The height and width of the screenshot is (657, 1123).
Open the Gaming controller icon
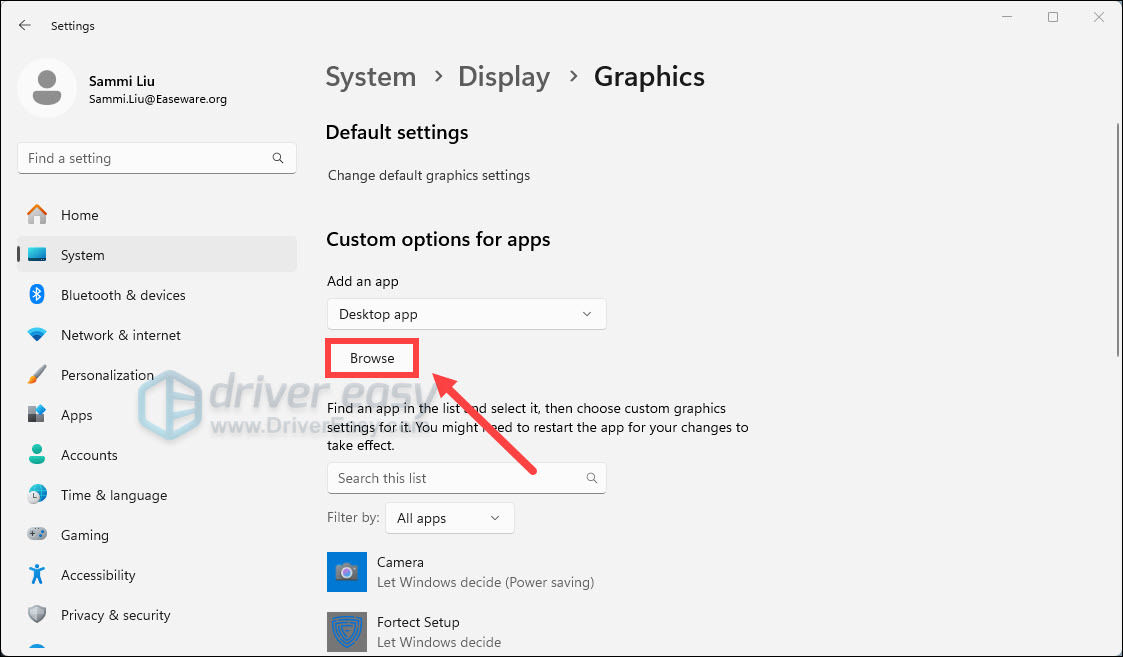37,535
